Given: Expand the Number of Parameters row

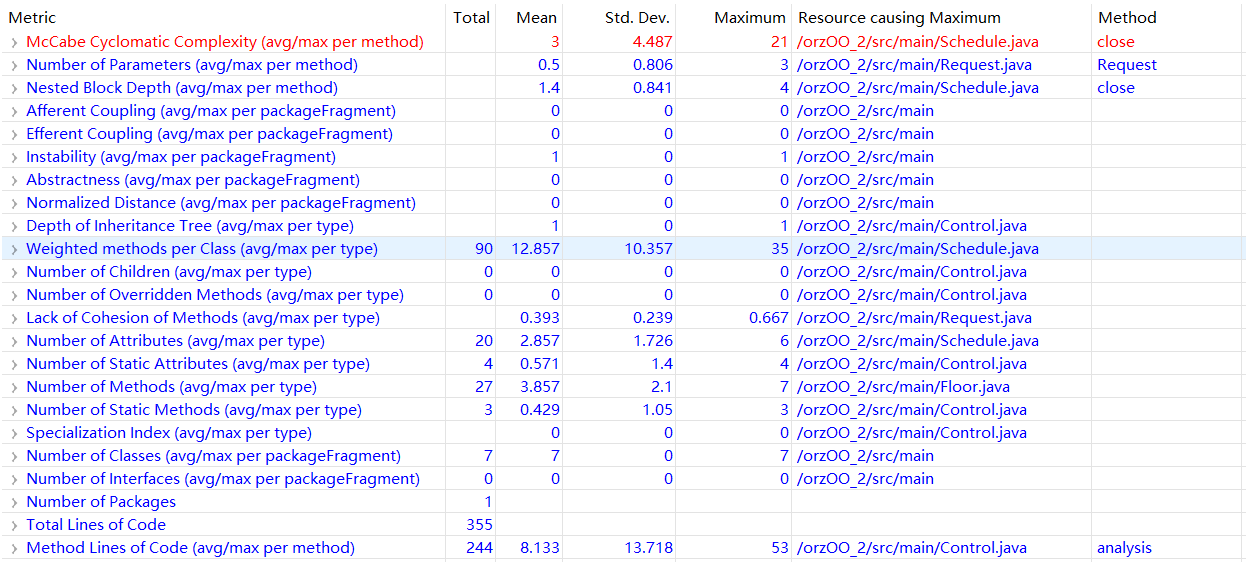Looking at the screenshot, I should click(x=14, y=65).
